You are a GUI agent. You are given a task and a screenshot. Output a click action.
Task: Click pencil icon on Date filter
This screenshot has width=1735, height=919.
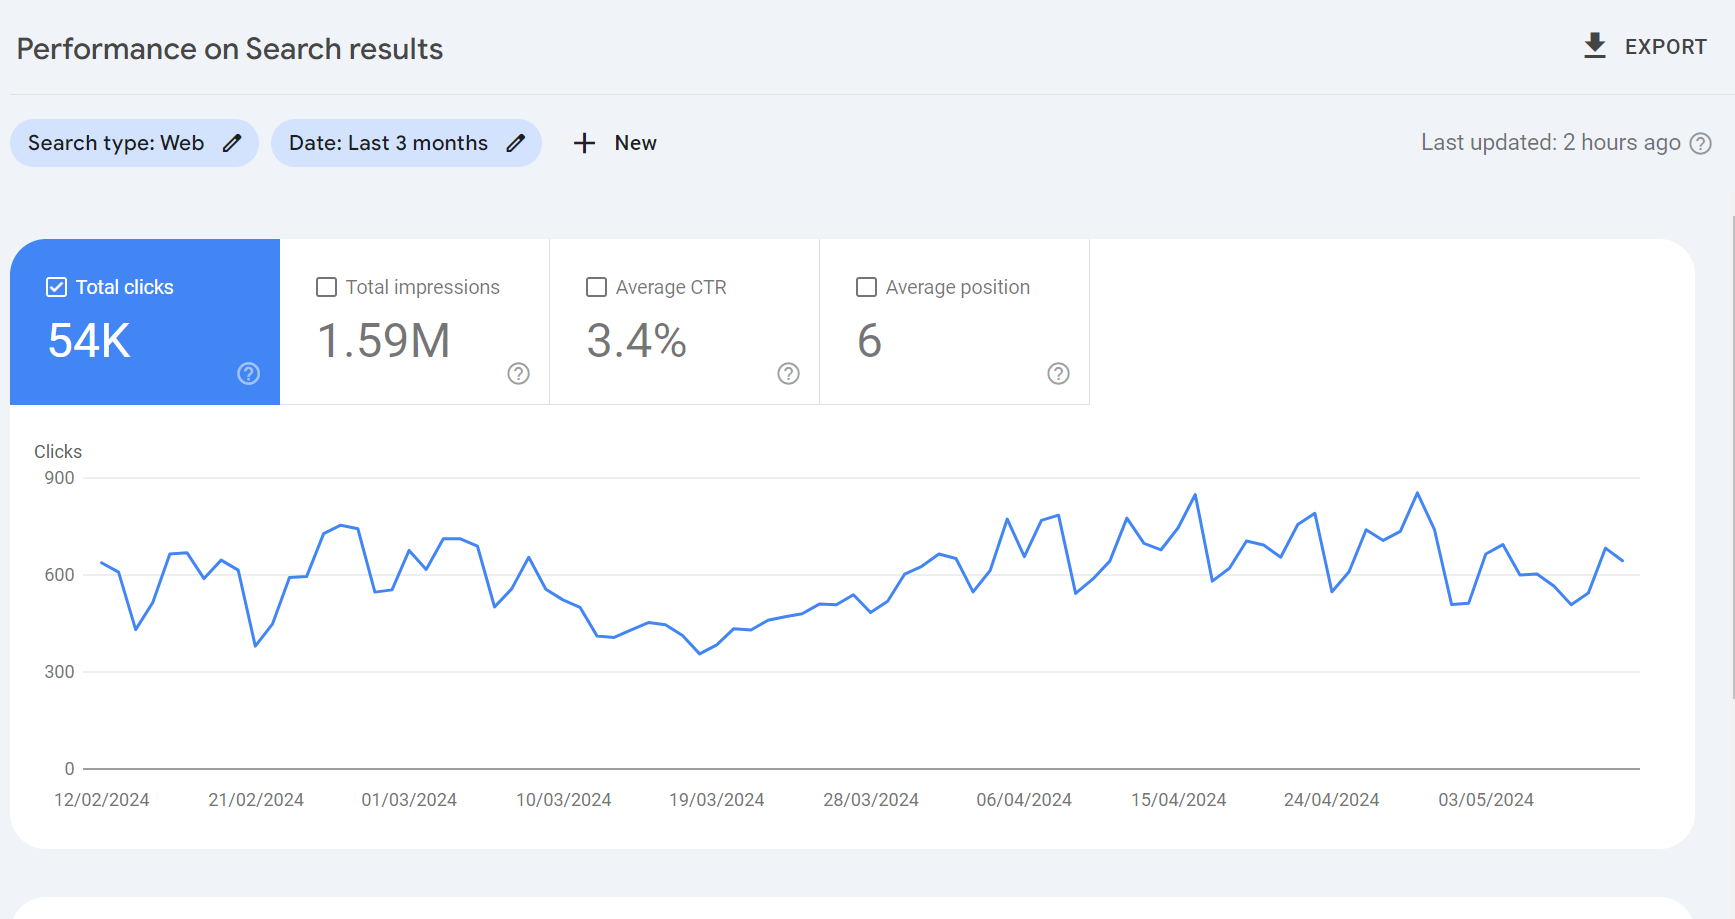515,143
